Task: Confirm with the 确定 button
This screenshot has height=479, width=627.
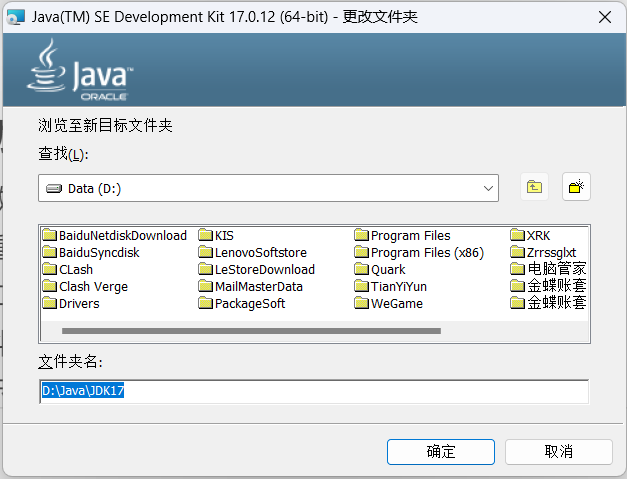Action: point(441,452)
